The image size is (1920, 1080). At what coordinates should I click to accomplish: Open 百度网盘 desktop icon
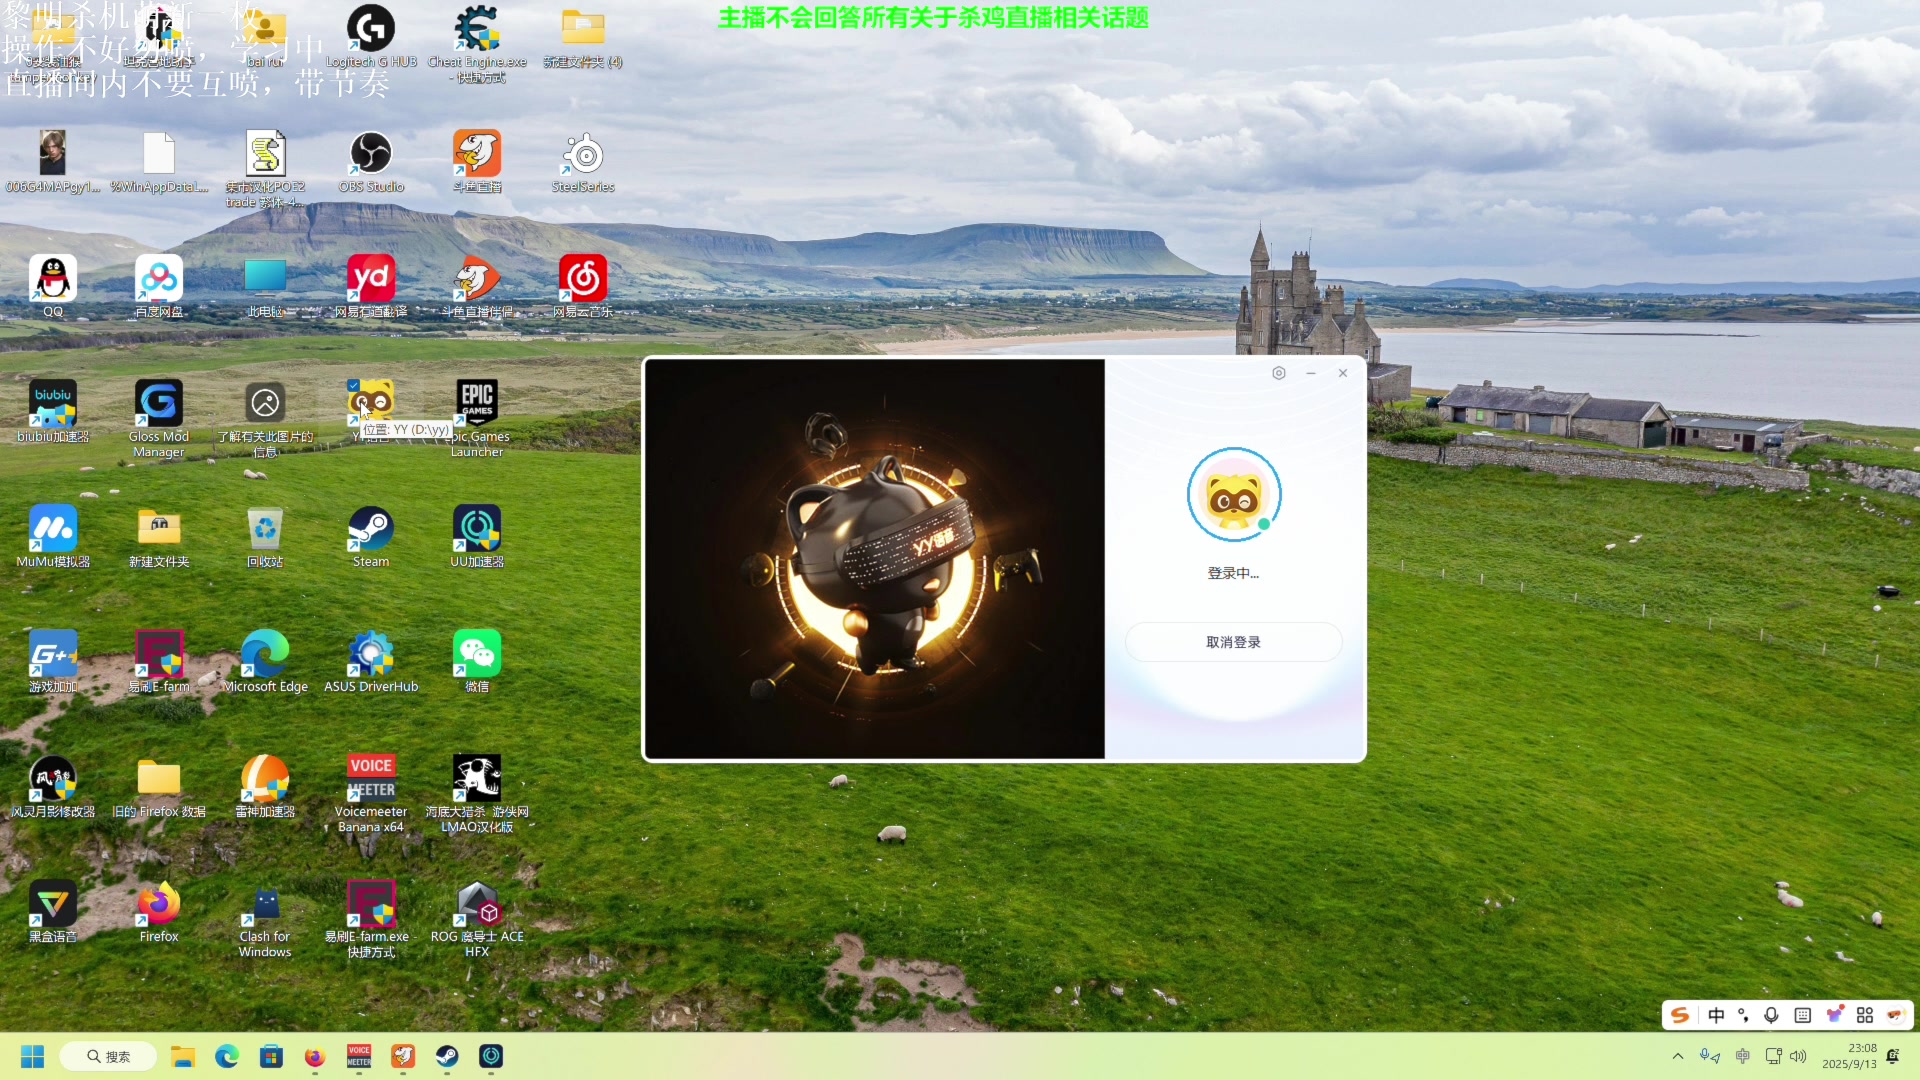[x=159, y=286]
